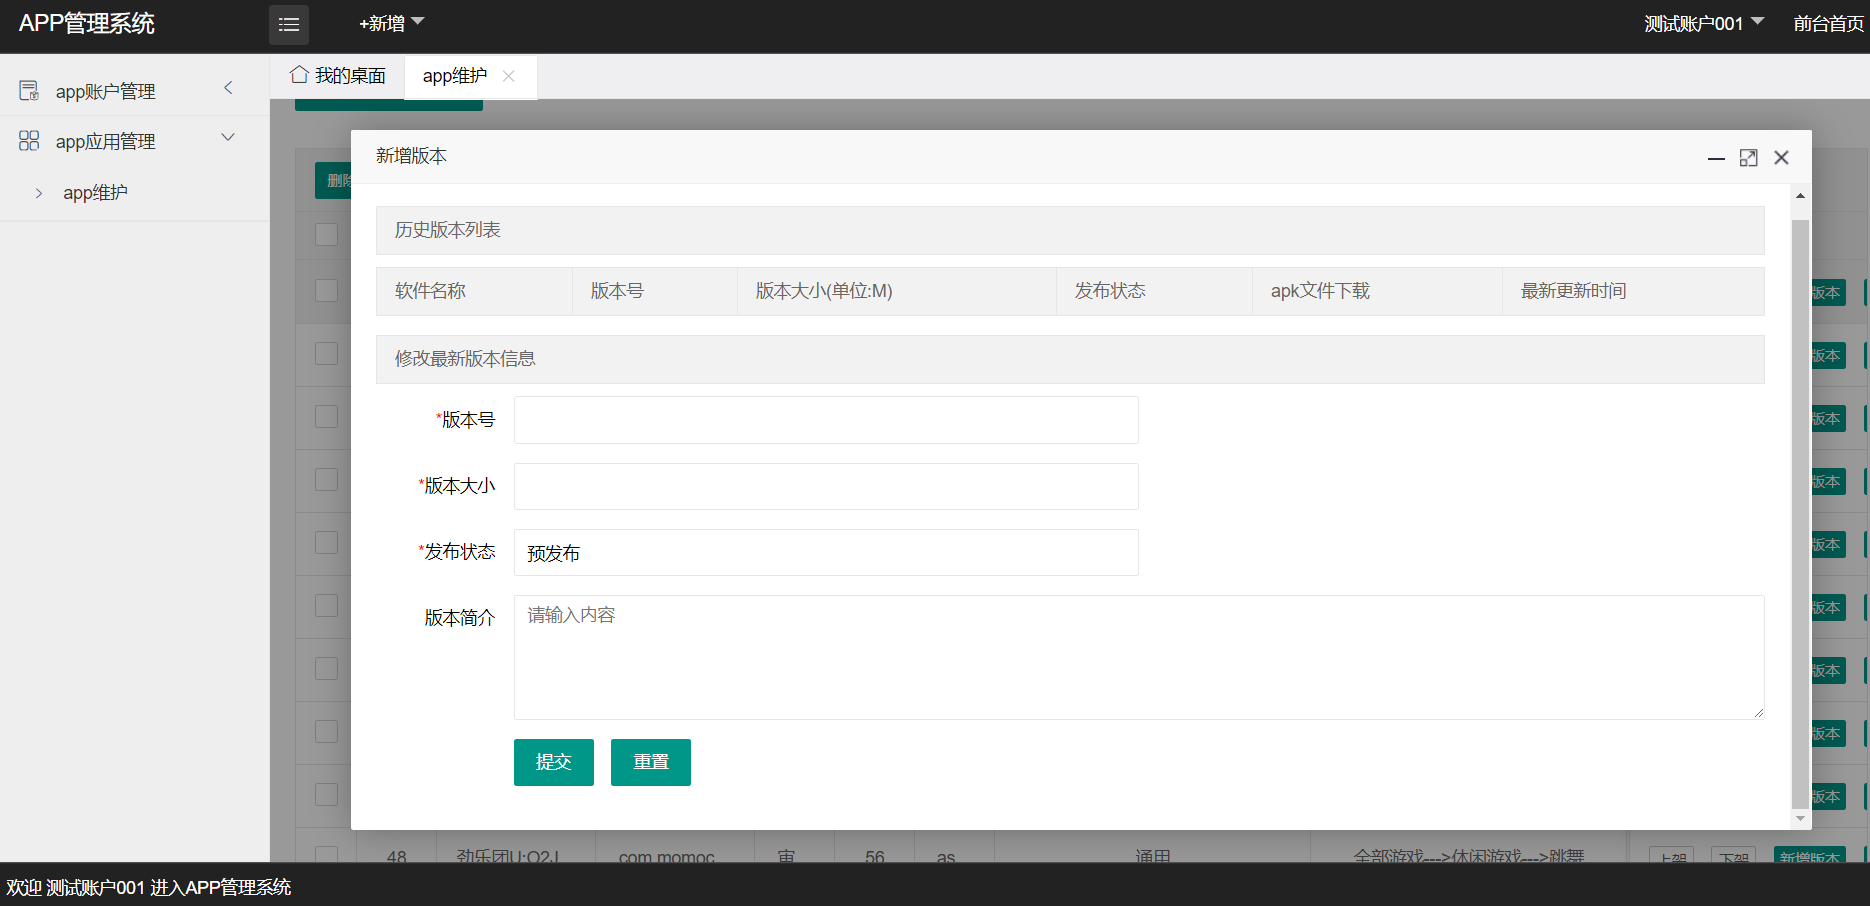Open the 测试账户001 user dropdown

point(1704,23)
